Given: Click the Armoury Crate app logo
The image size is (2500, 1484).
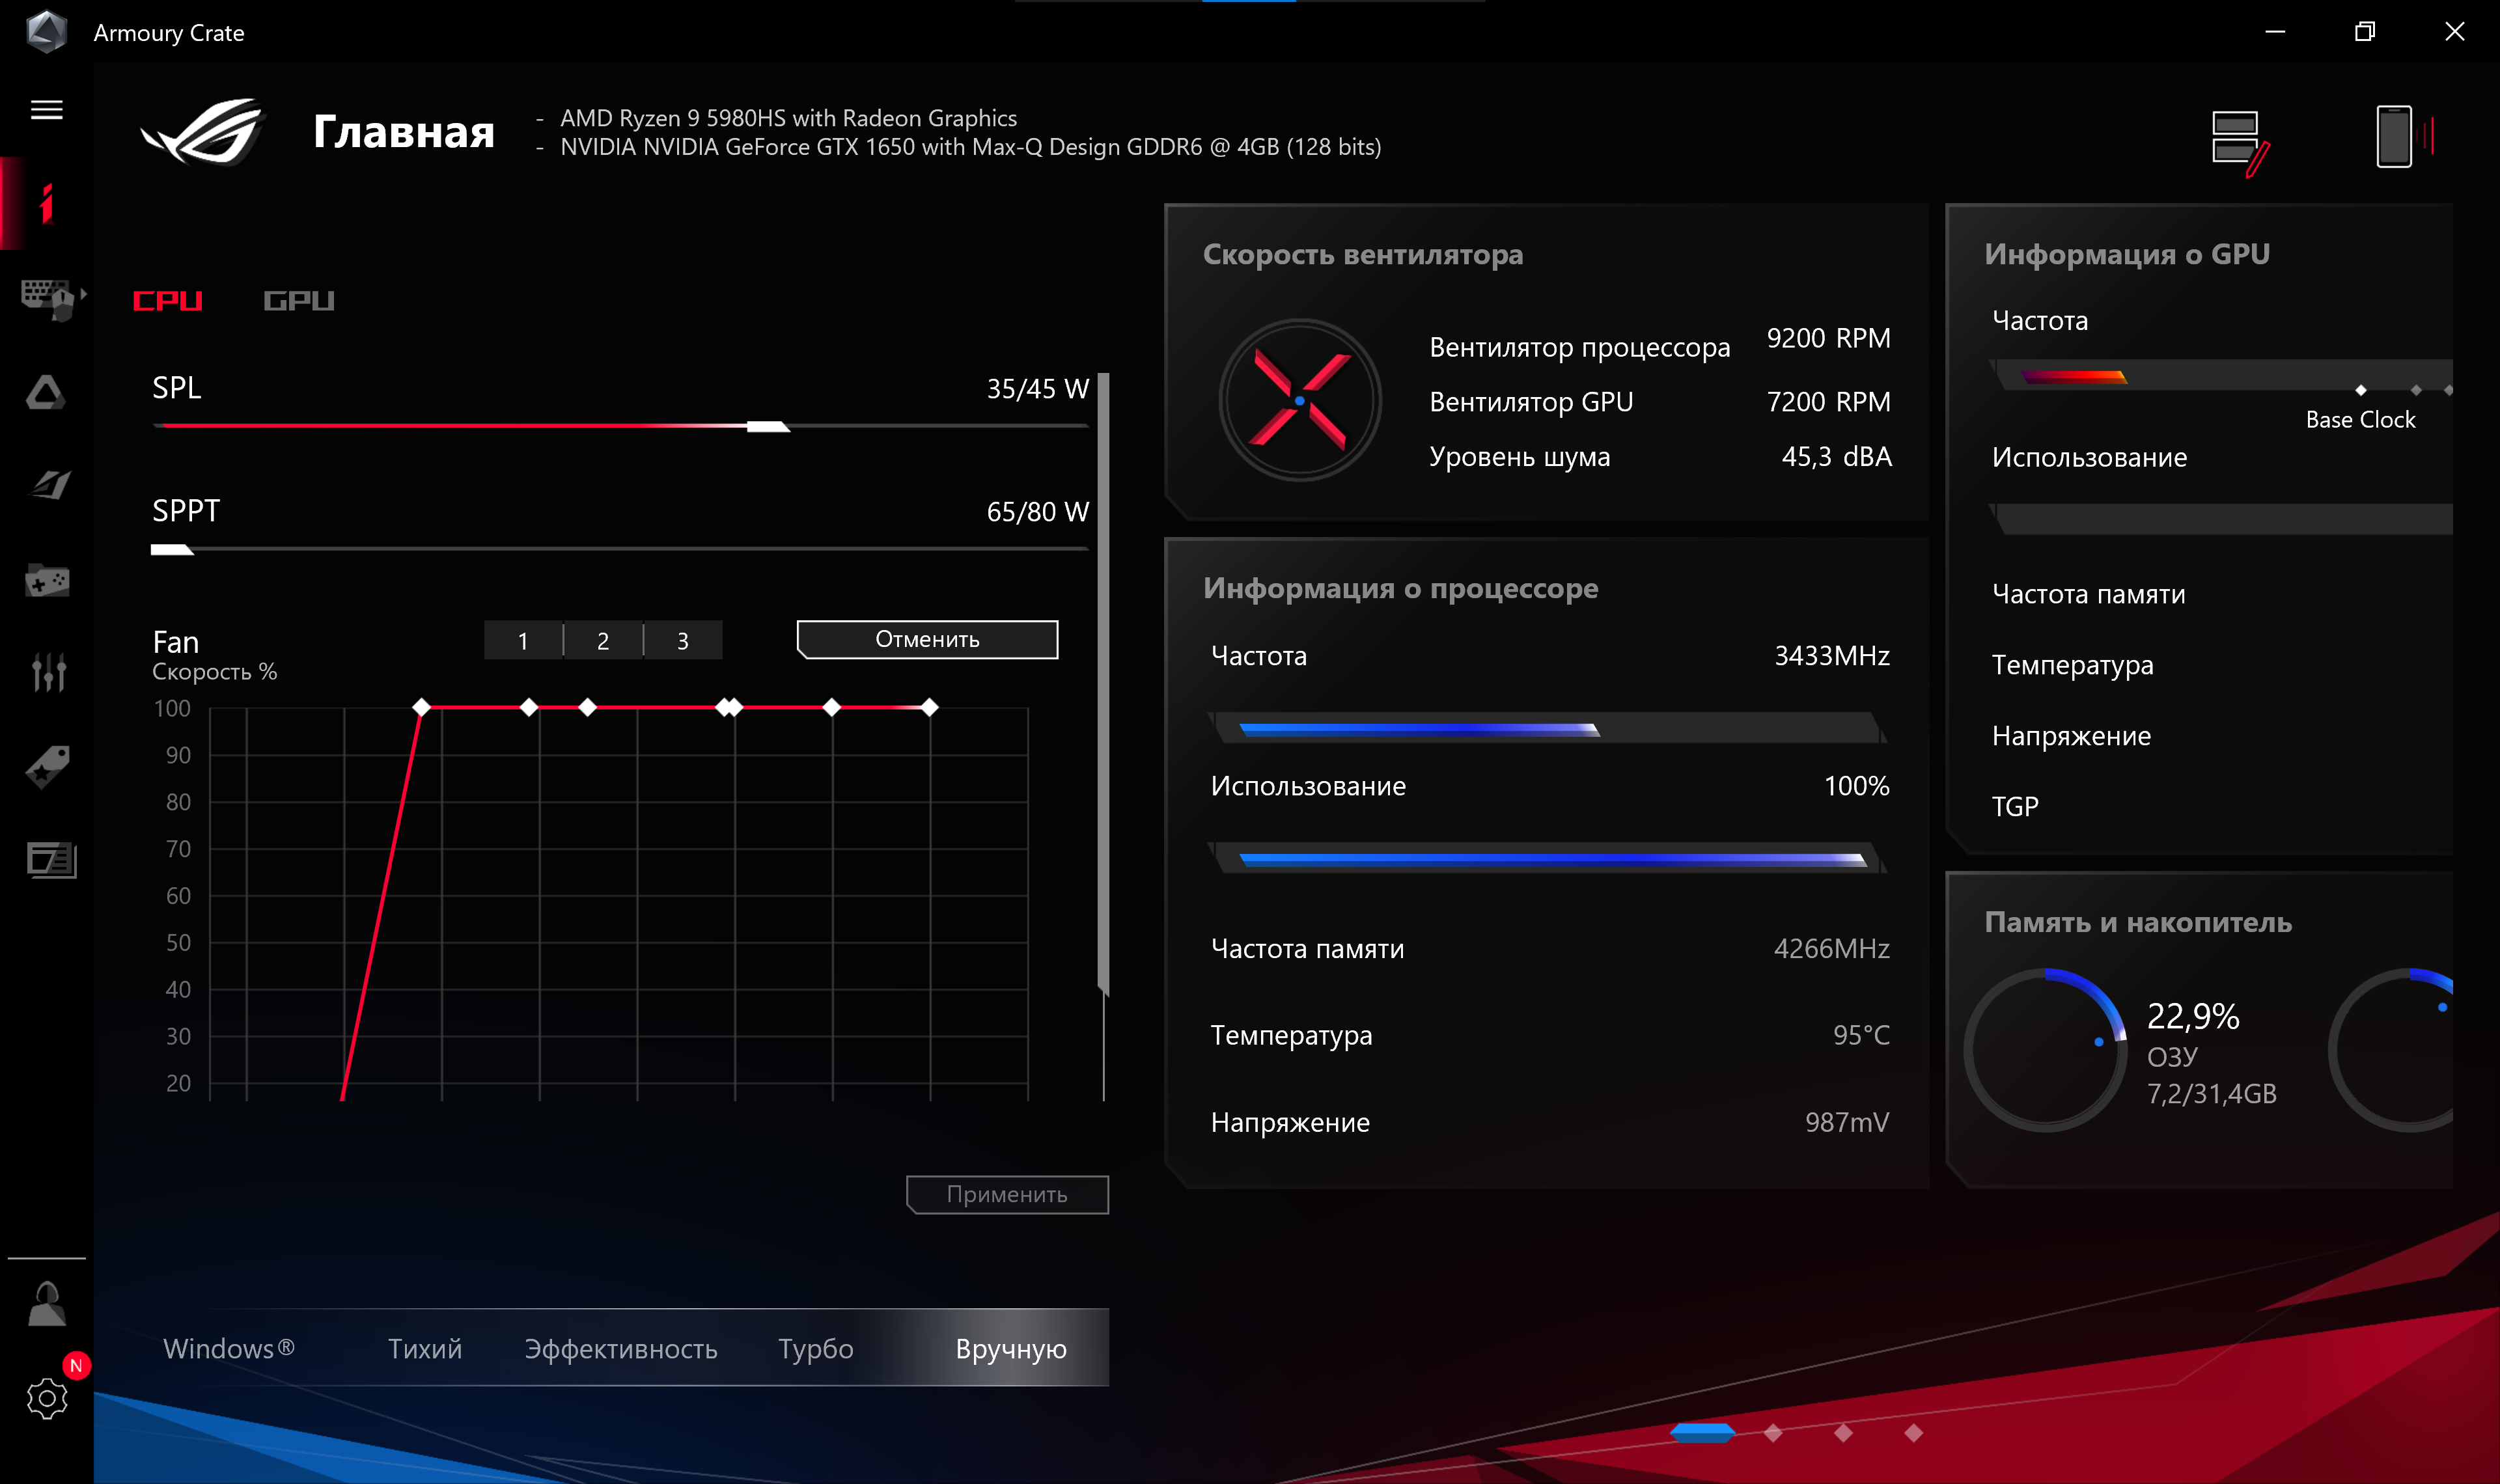Looking at the screenshot, I should point(46,32).
